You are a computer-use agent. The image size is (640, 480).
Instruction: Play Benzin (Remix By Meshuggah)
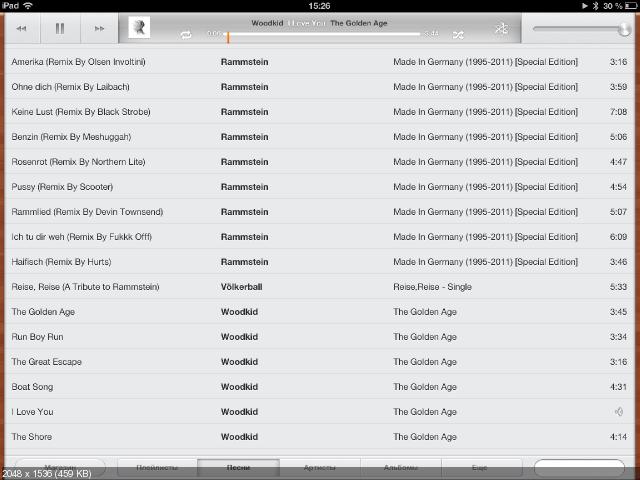pos(71,137)
